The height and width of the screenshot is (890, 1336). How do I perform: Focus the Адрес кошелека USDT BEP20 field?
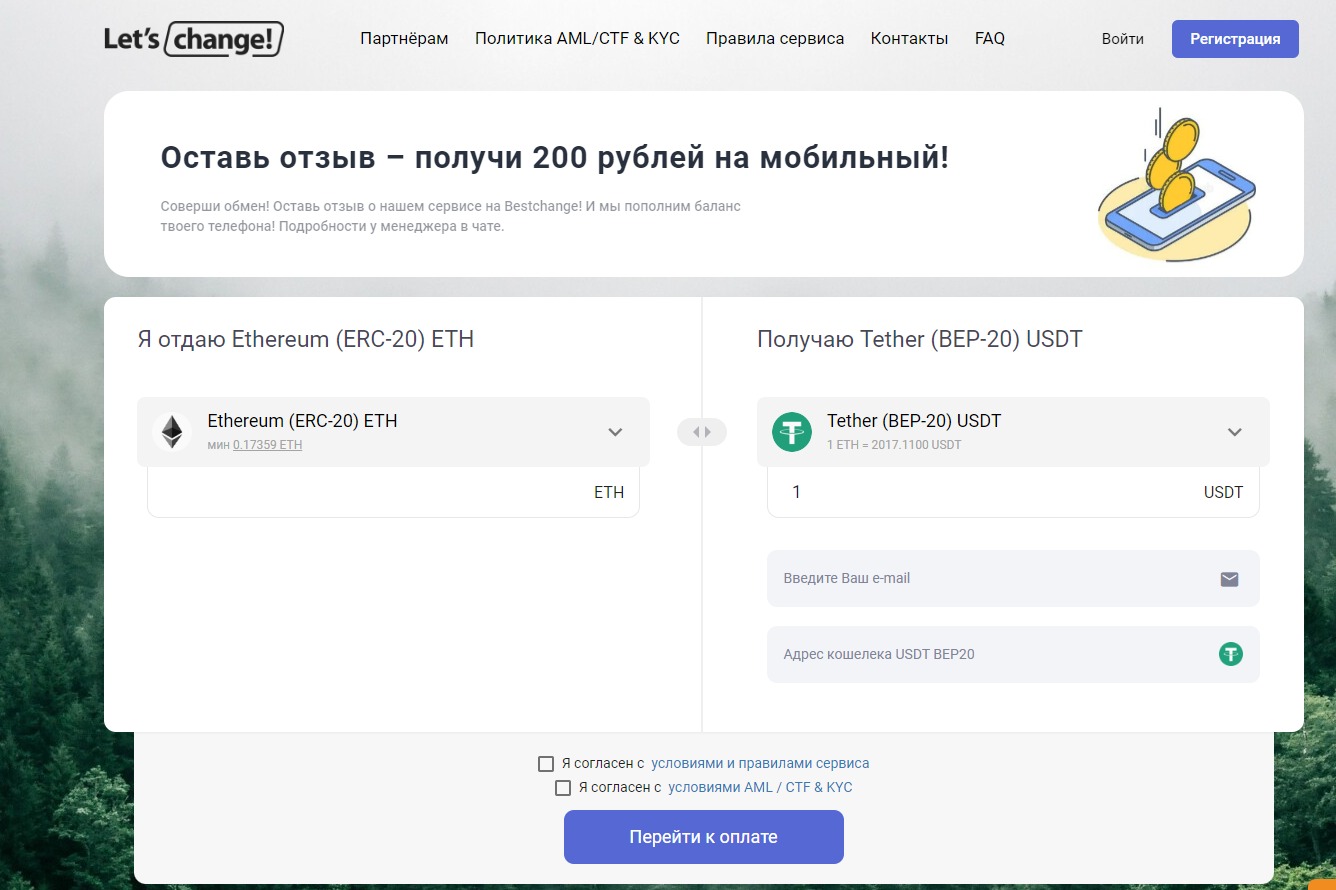click(1013, 654)
